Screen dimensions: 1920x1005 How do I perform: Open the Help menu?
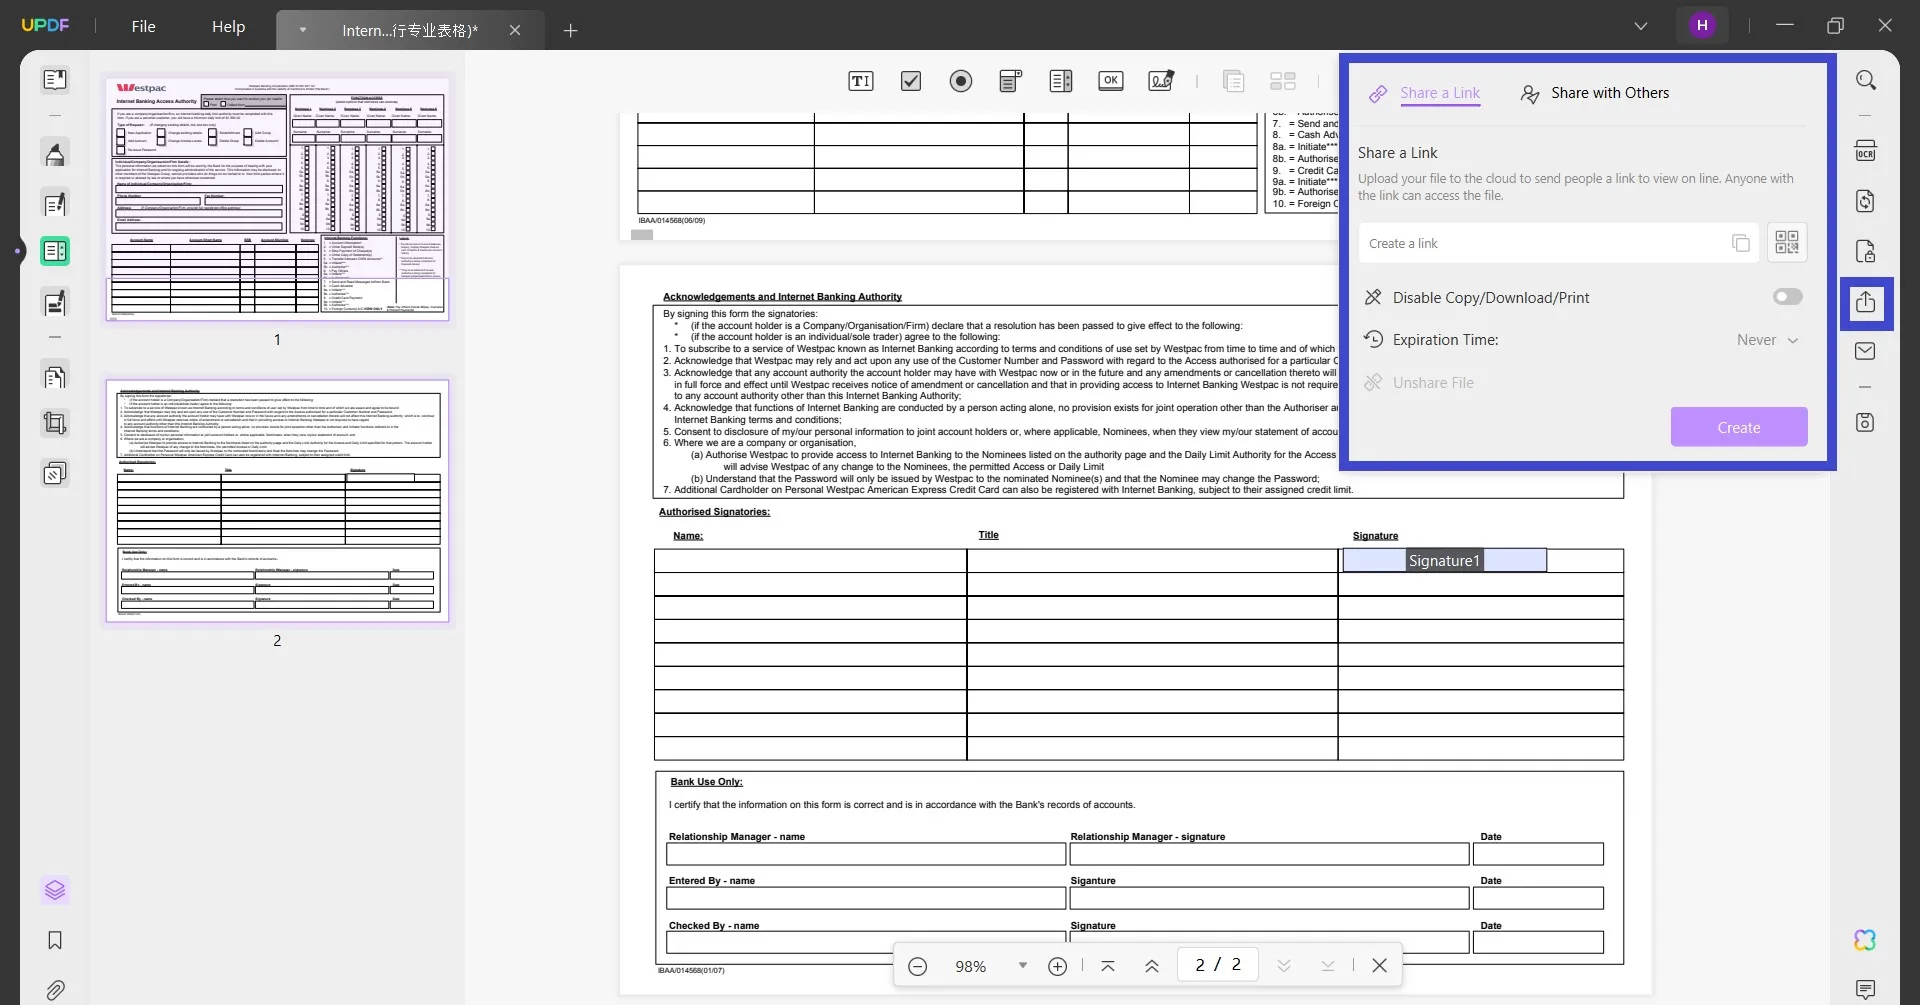228,27
